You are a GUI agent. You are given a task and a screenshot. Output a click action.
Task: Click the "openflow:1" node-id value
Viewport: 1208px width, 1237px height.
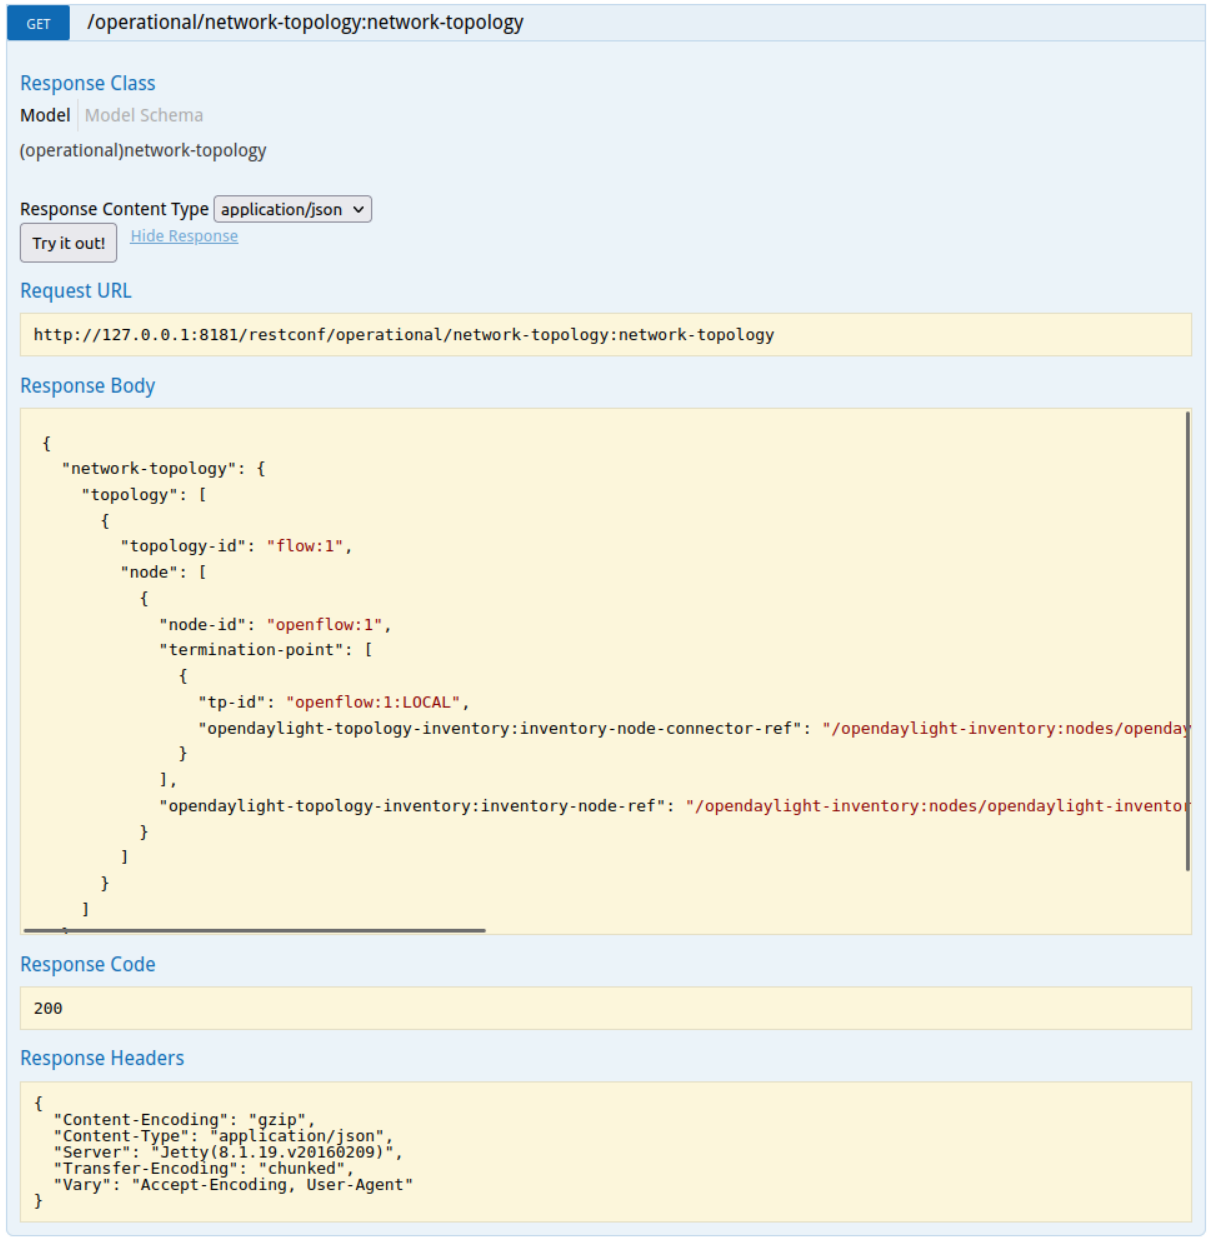(325, 625)
